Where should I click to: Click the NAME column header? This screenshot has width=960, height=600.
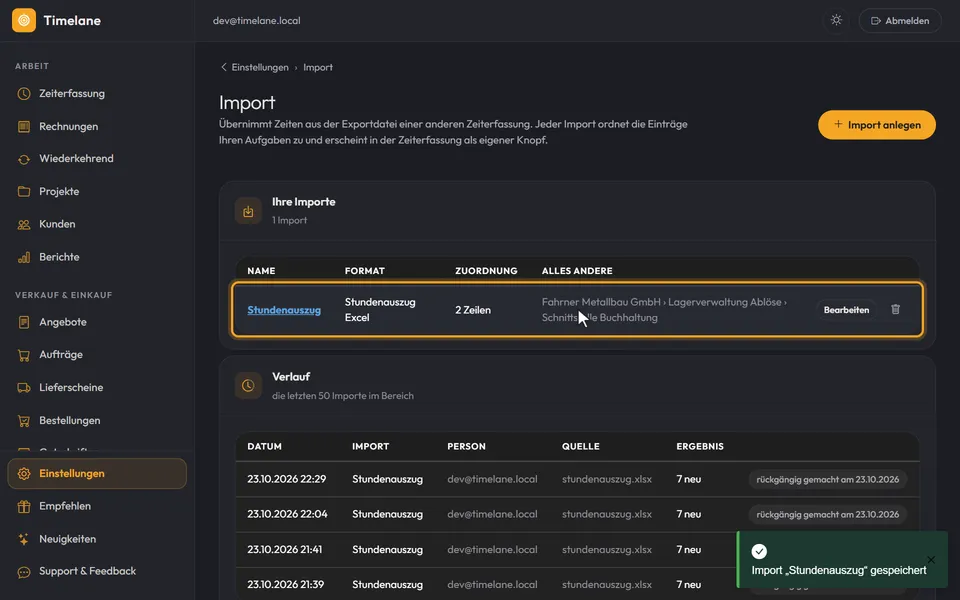[x=261, y=271]
